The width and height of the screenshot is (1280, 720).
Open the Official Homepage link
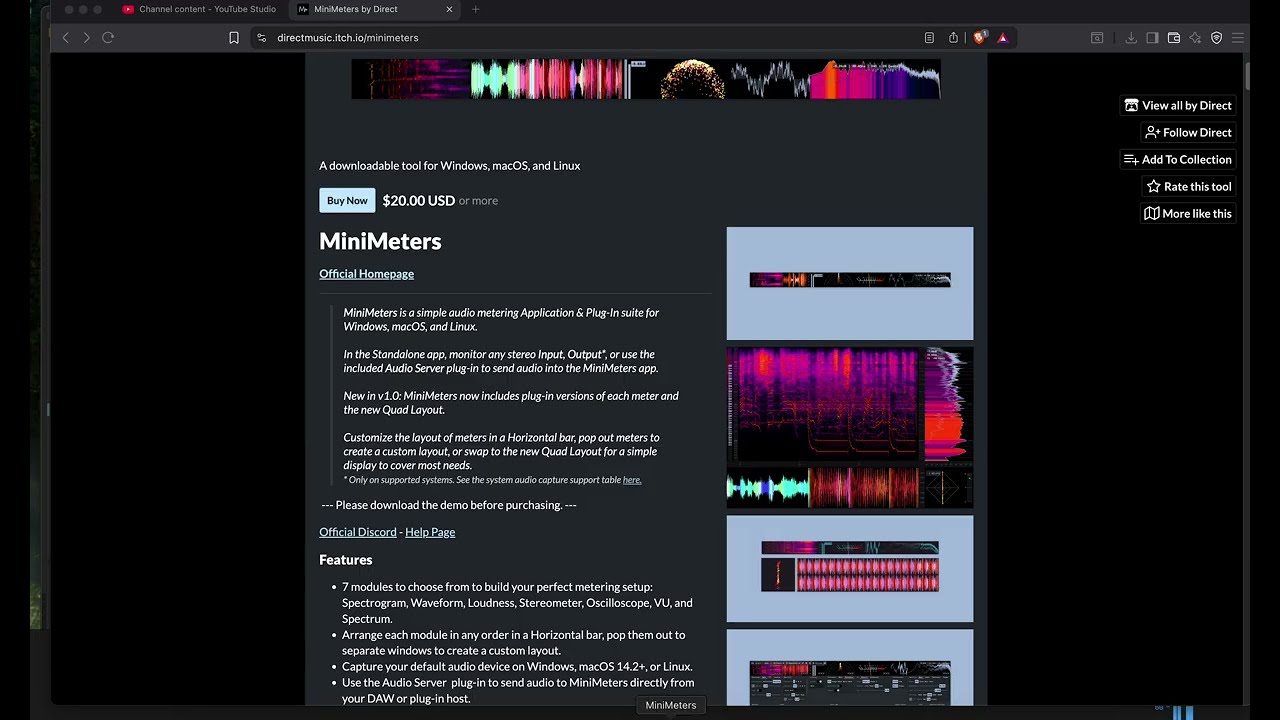[x=366, y=274]
